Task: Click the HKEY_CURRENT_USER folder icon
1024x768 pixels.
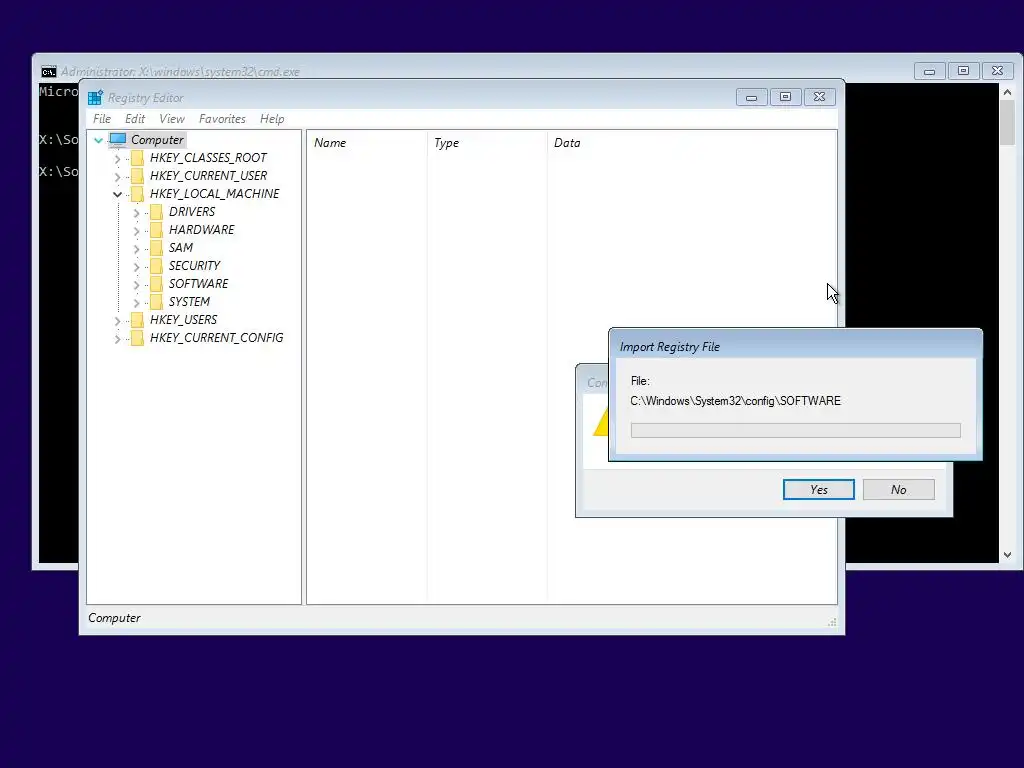Action: click(x=137, y=176)
